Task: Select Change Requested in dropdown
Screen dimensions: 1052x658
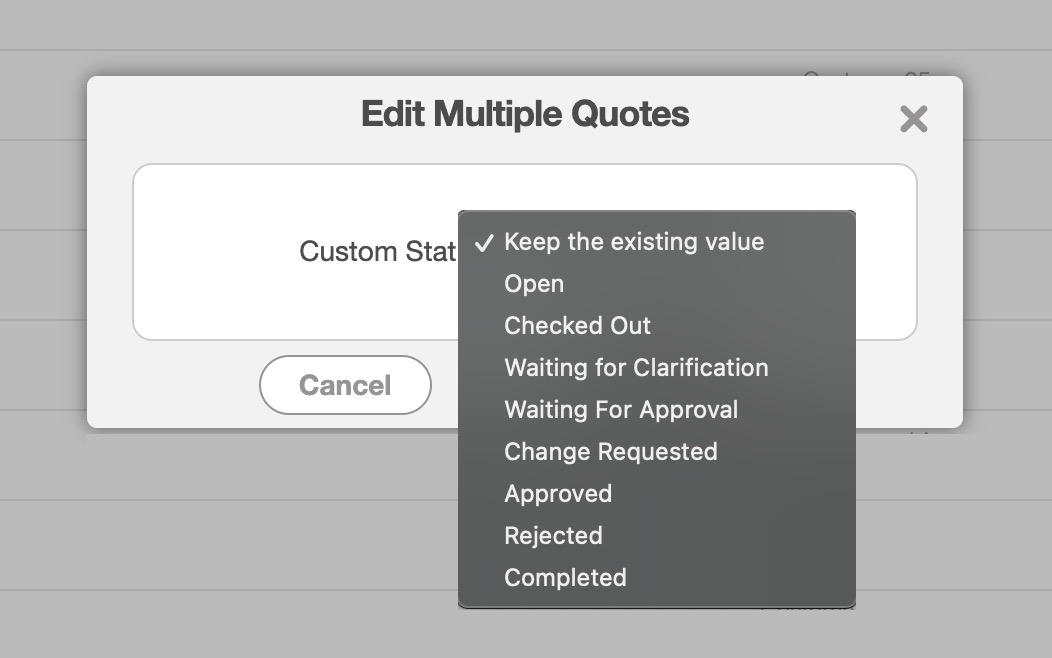Action: [x=610, y=452]
